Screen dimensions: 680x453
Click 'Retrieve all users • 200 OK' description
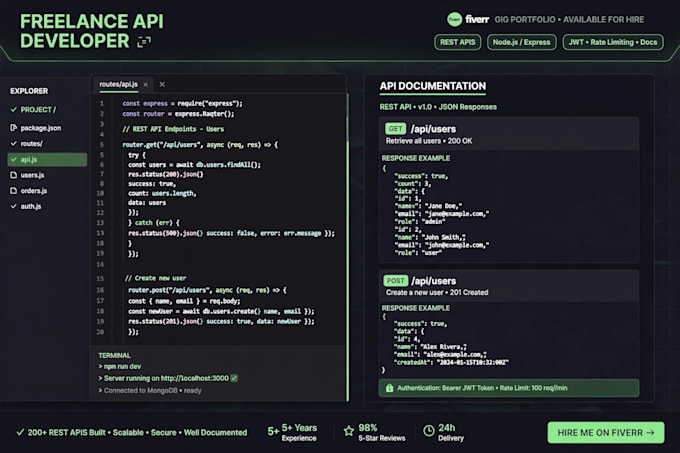(x=429, y=141)
